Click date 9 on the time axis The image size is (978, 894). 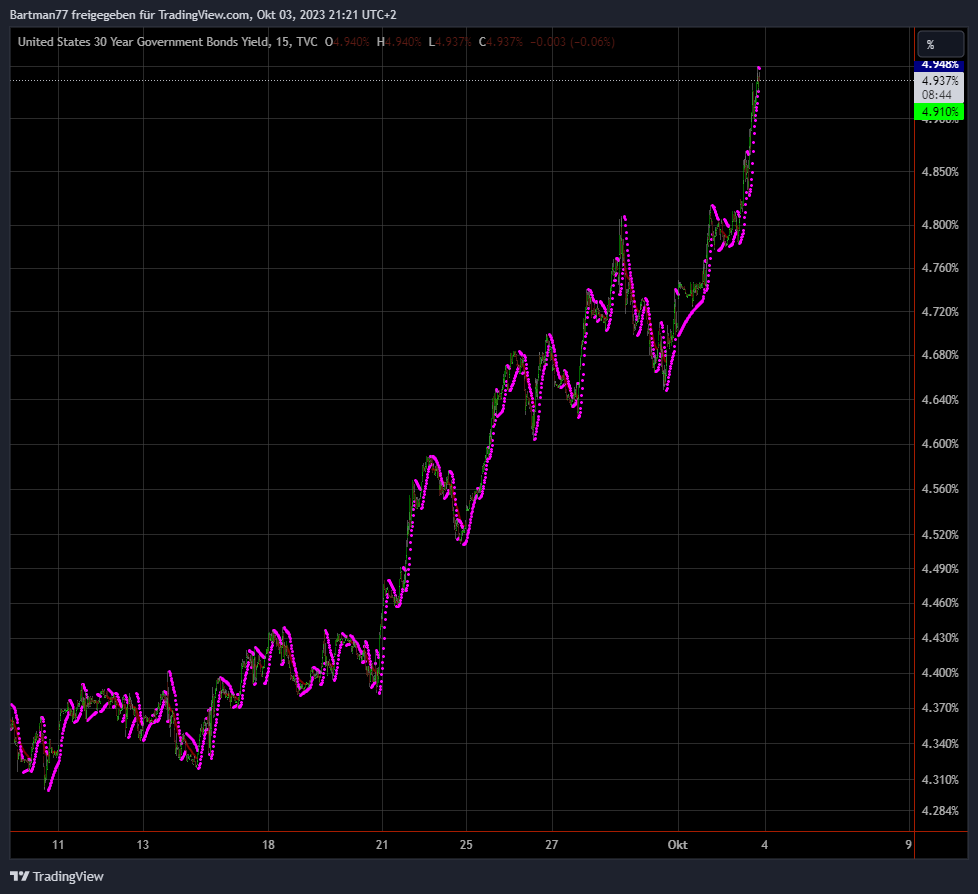click(908, 845)
